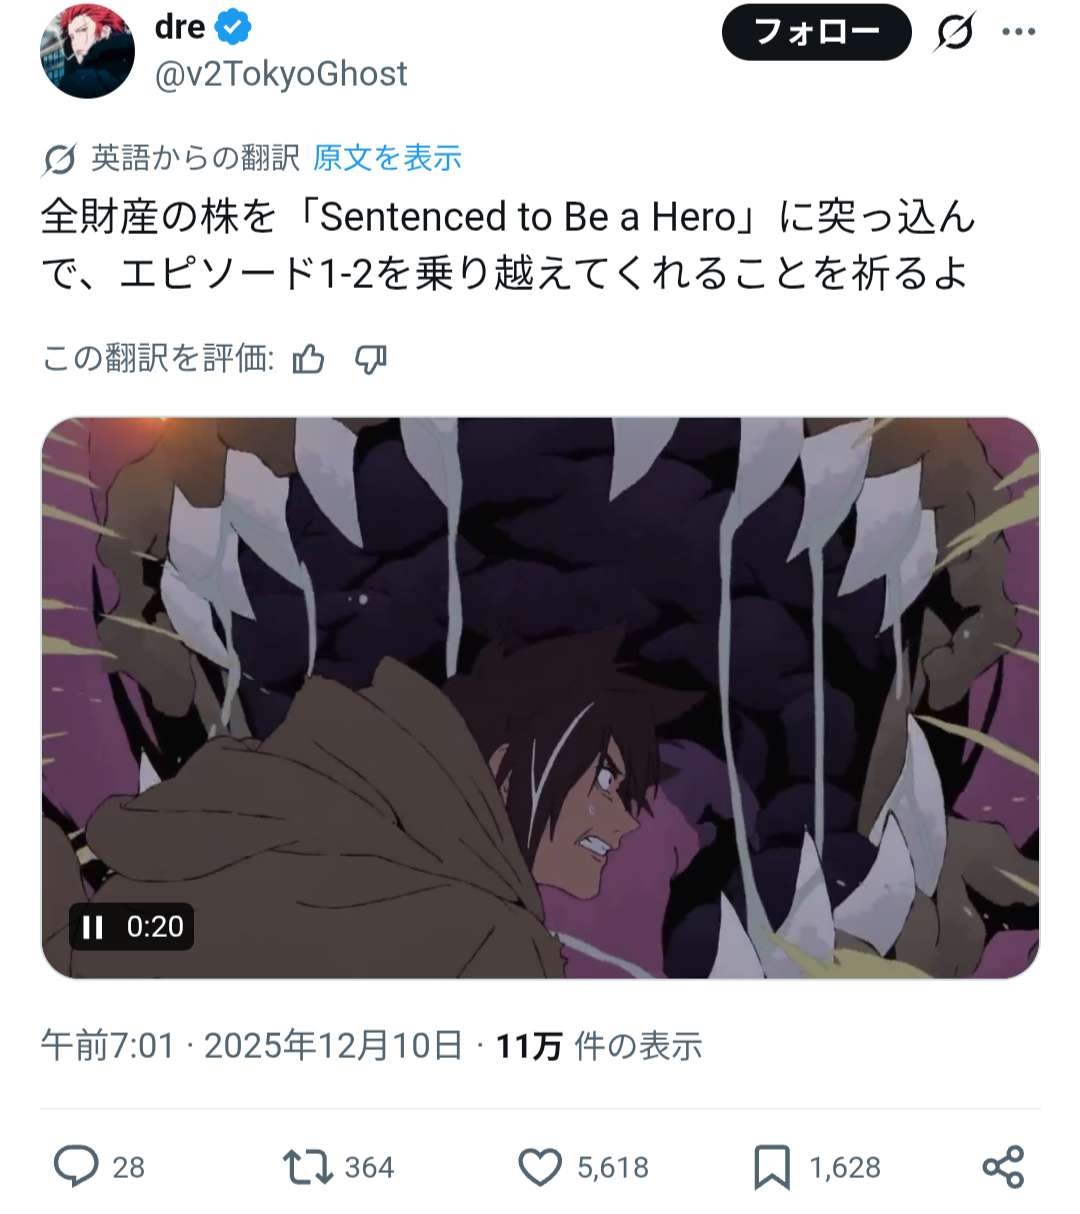Click the dre display name
Screen dimensions: 1080x1214
pyautogui.click(x=180, y=27)
